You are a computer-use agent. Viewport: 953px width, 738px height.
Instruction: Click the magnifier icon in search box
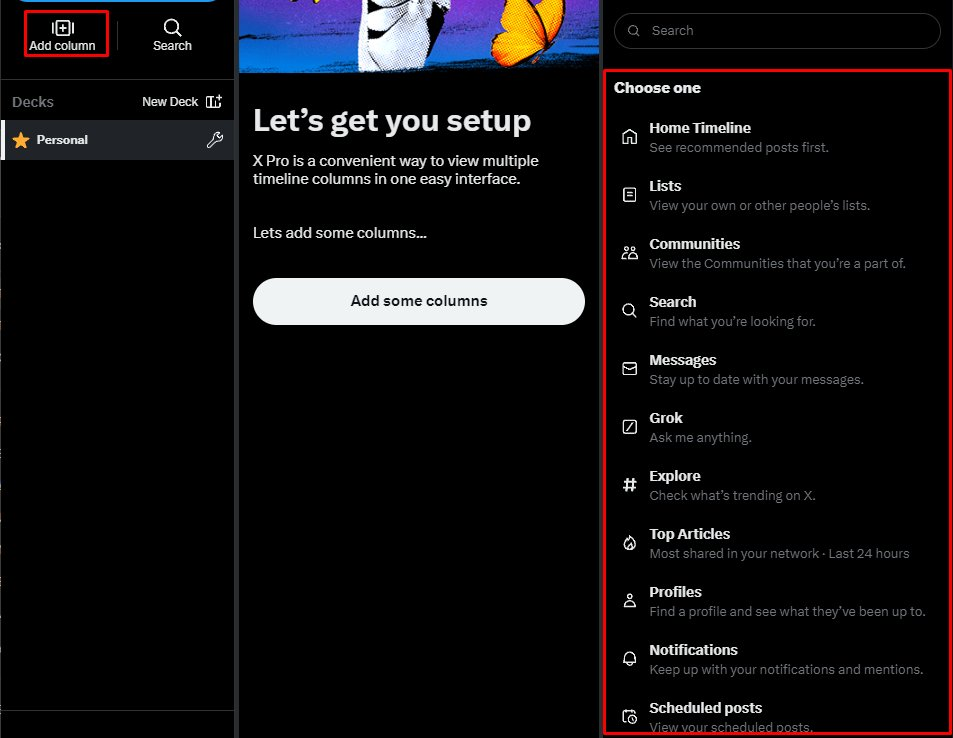pyautogui.click(x=633, y=30)
